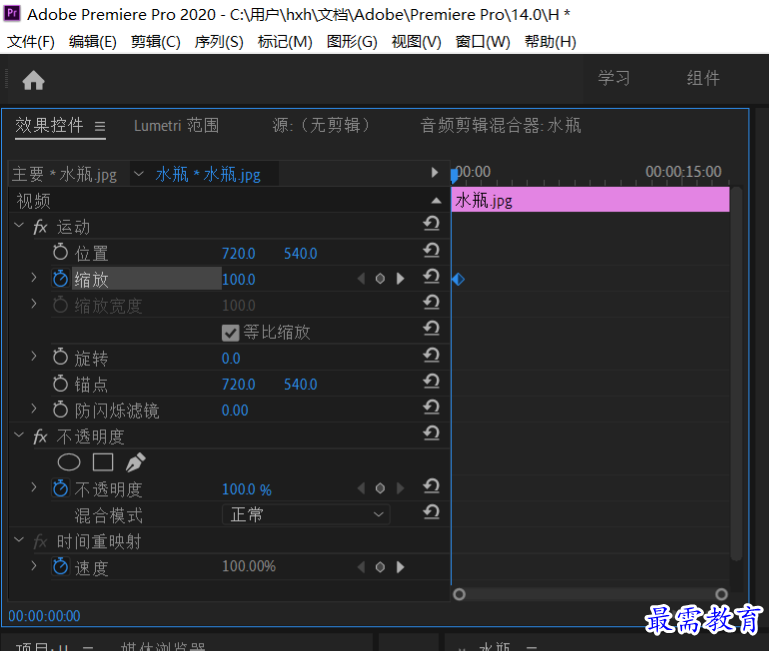The image size is (769, 651).
Task: Expand the 防闪烁滤镜 parameter
Action: pyautogui.click(x=34, y=409)
